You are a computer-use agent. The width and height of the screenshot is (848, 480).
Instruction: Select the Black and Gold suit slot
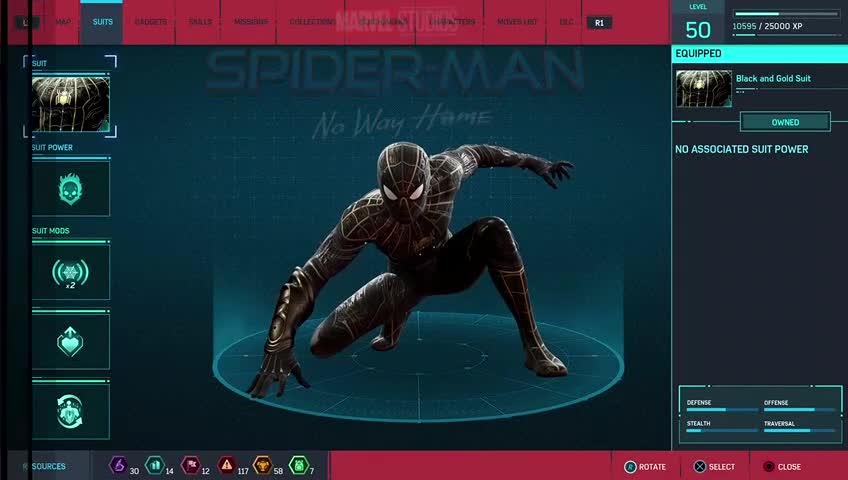click(x=70, y=104)
